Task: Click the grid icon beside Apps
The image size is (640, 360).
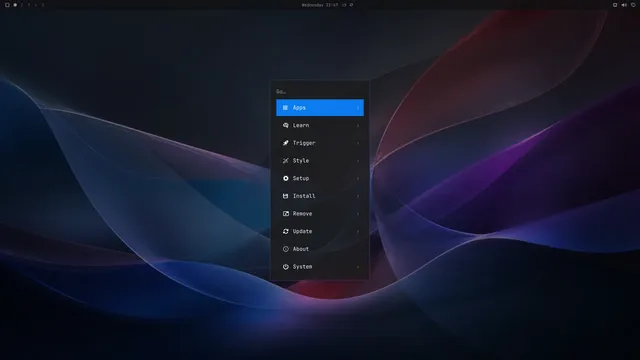Action: (x=285, y=107)
